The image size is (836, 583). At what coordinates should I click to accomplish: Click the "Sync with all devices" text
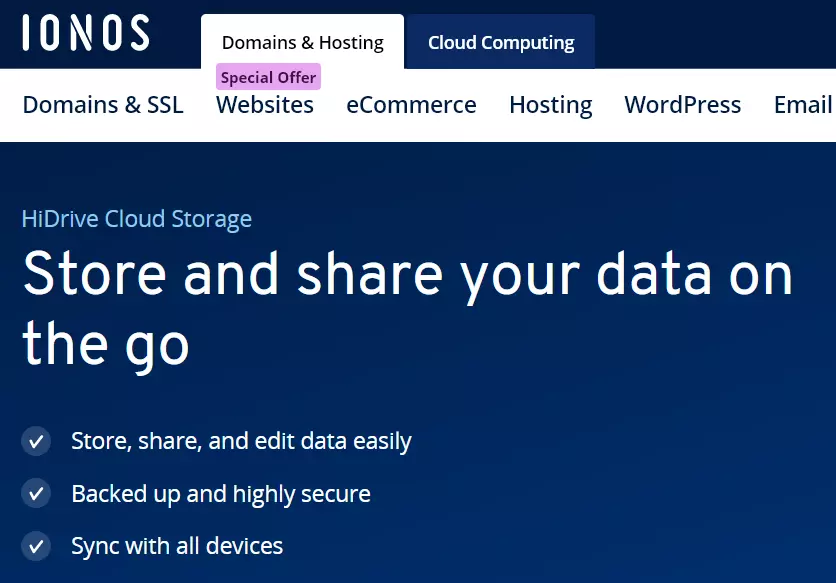[x=177, y=546]
